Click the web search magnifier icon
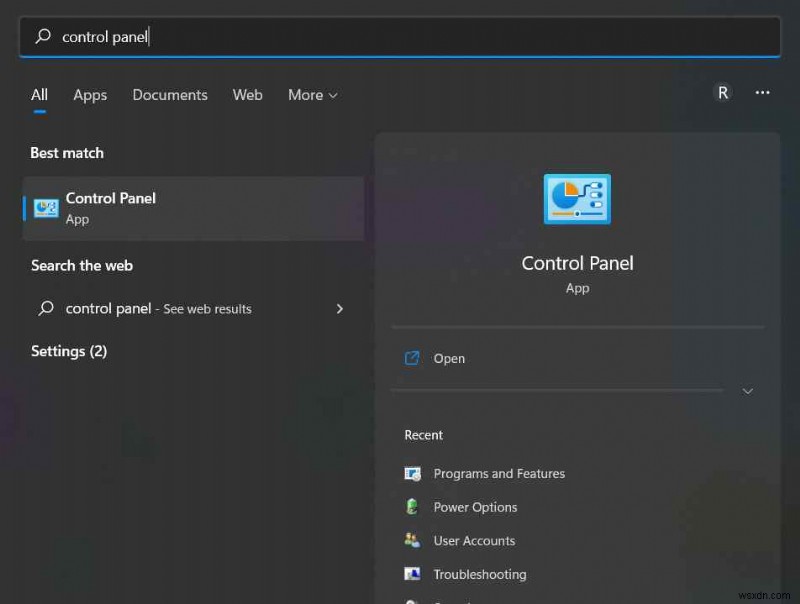 [x=46, y=308]
